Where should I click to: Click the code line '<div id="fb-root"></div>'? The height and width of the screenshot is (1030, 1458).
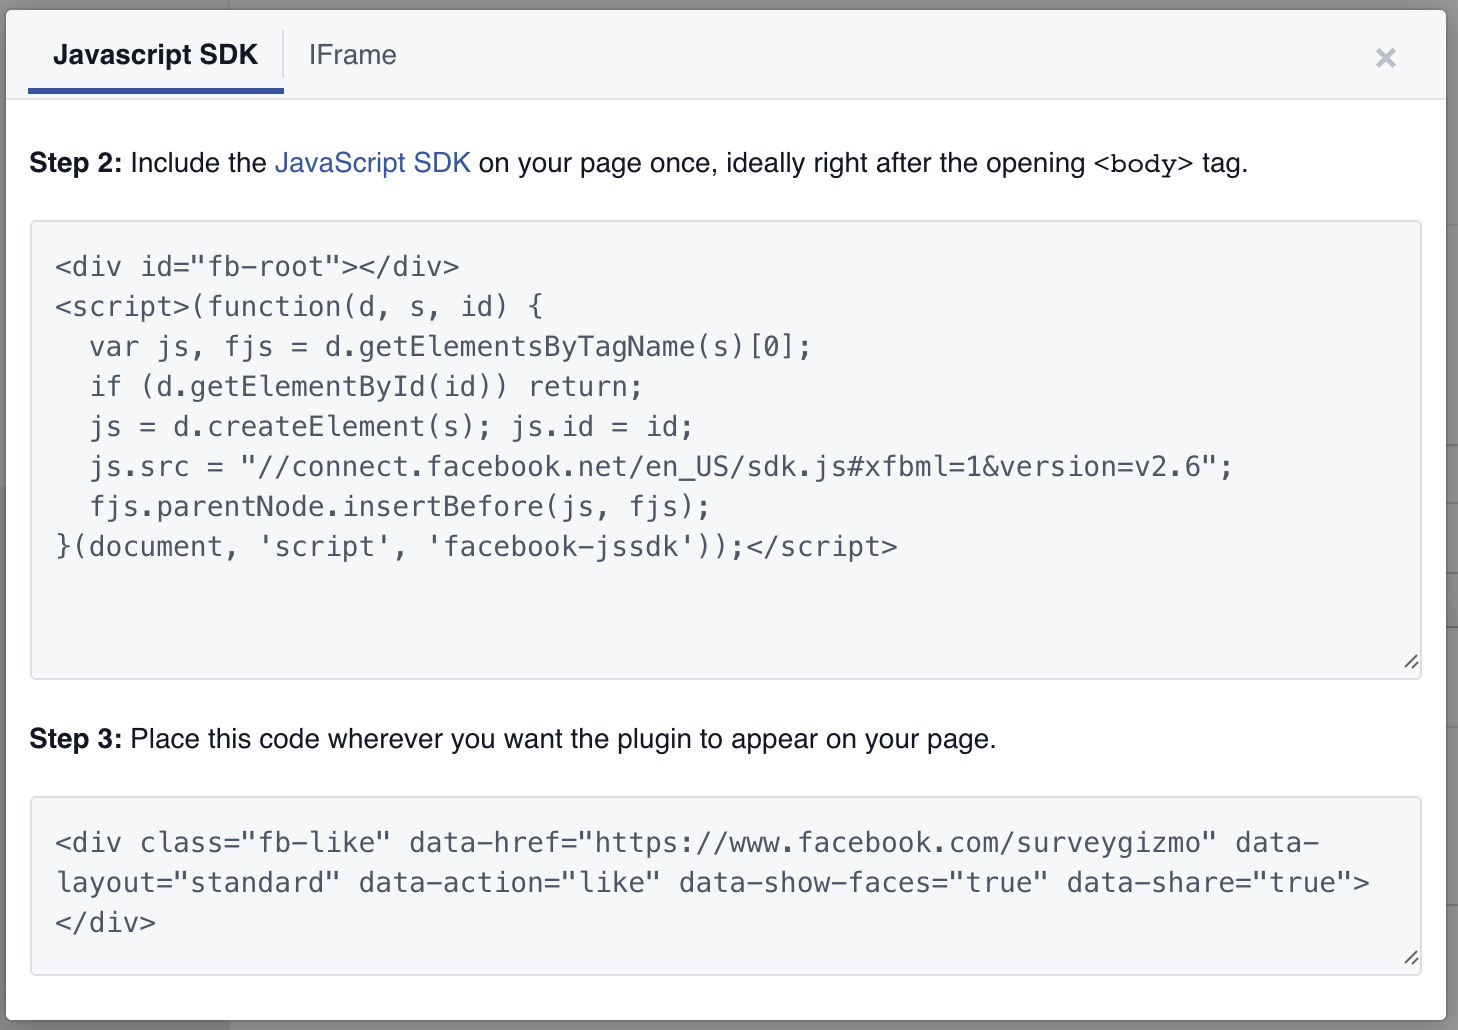point(258,267)
